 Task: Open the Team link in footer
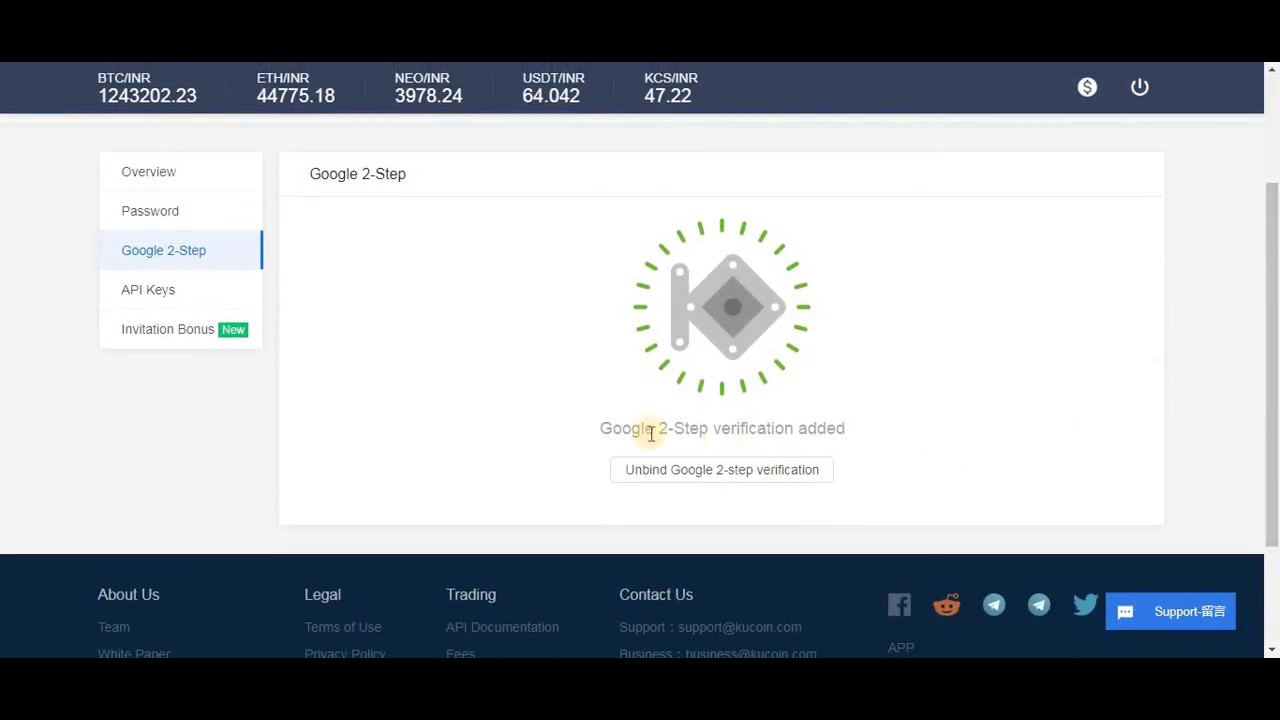[x=114, y=627]
